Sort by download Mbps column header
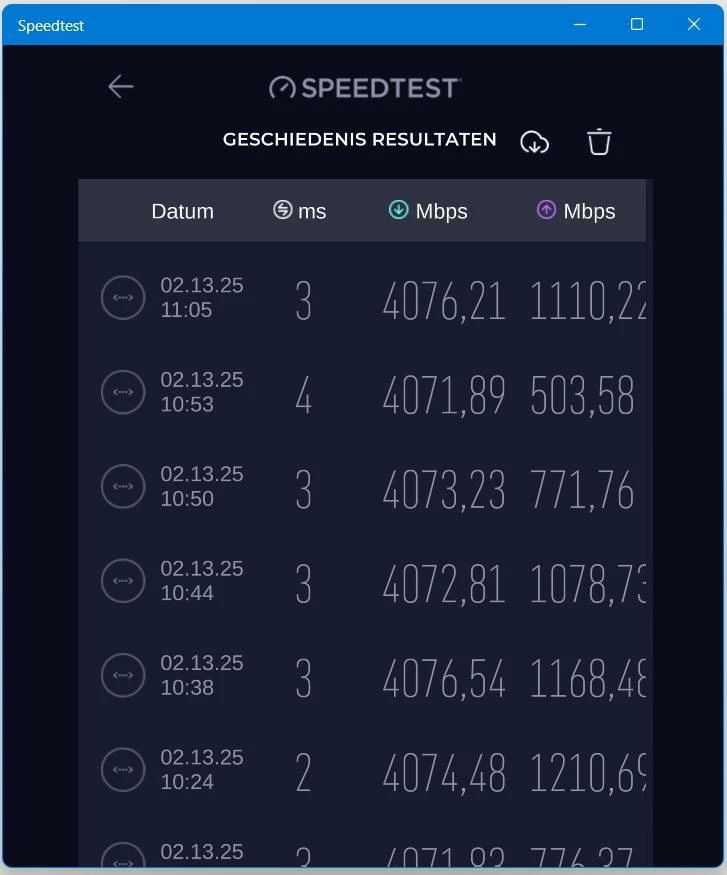Image resolution: width=727 pixels, height=875 pixels. click(428, 211)
